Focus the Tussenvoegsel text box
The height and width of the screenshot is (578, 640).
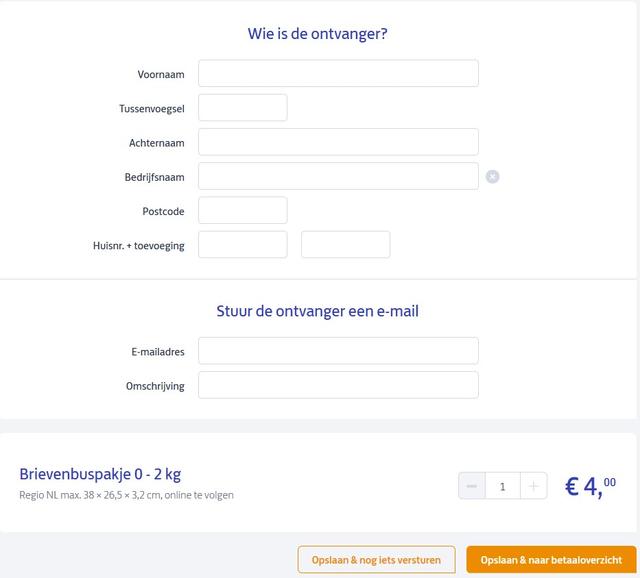pyautogui.click(x=243, y=108)
